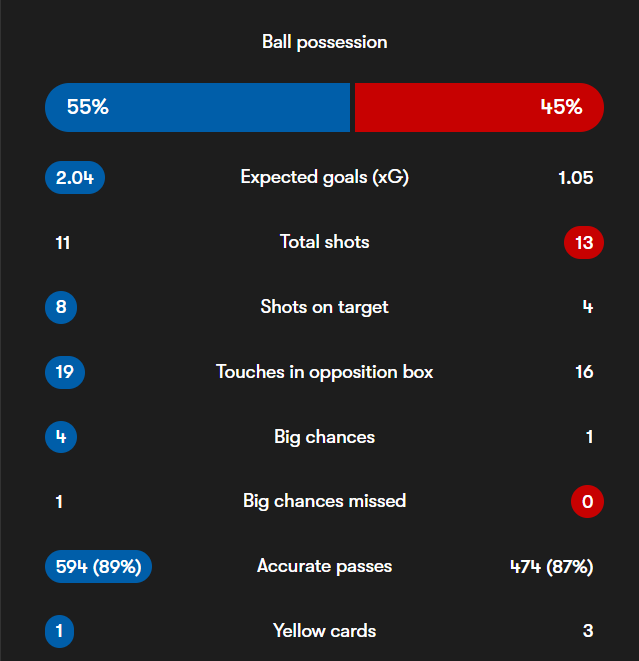
Task: Click the 1.05 away xG value
Action: [x=575, y=178]
